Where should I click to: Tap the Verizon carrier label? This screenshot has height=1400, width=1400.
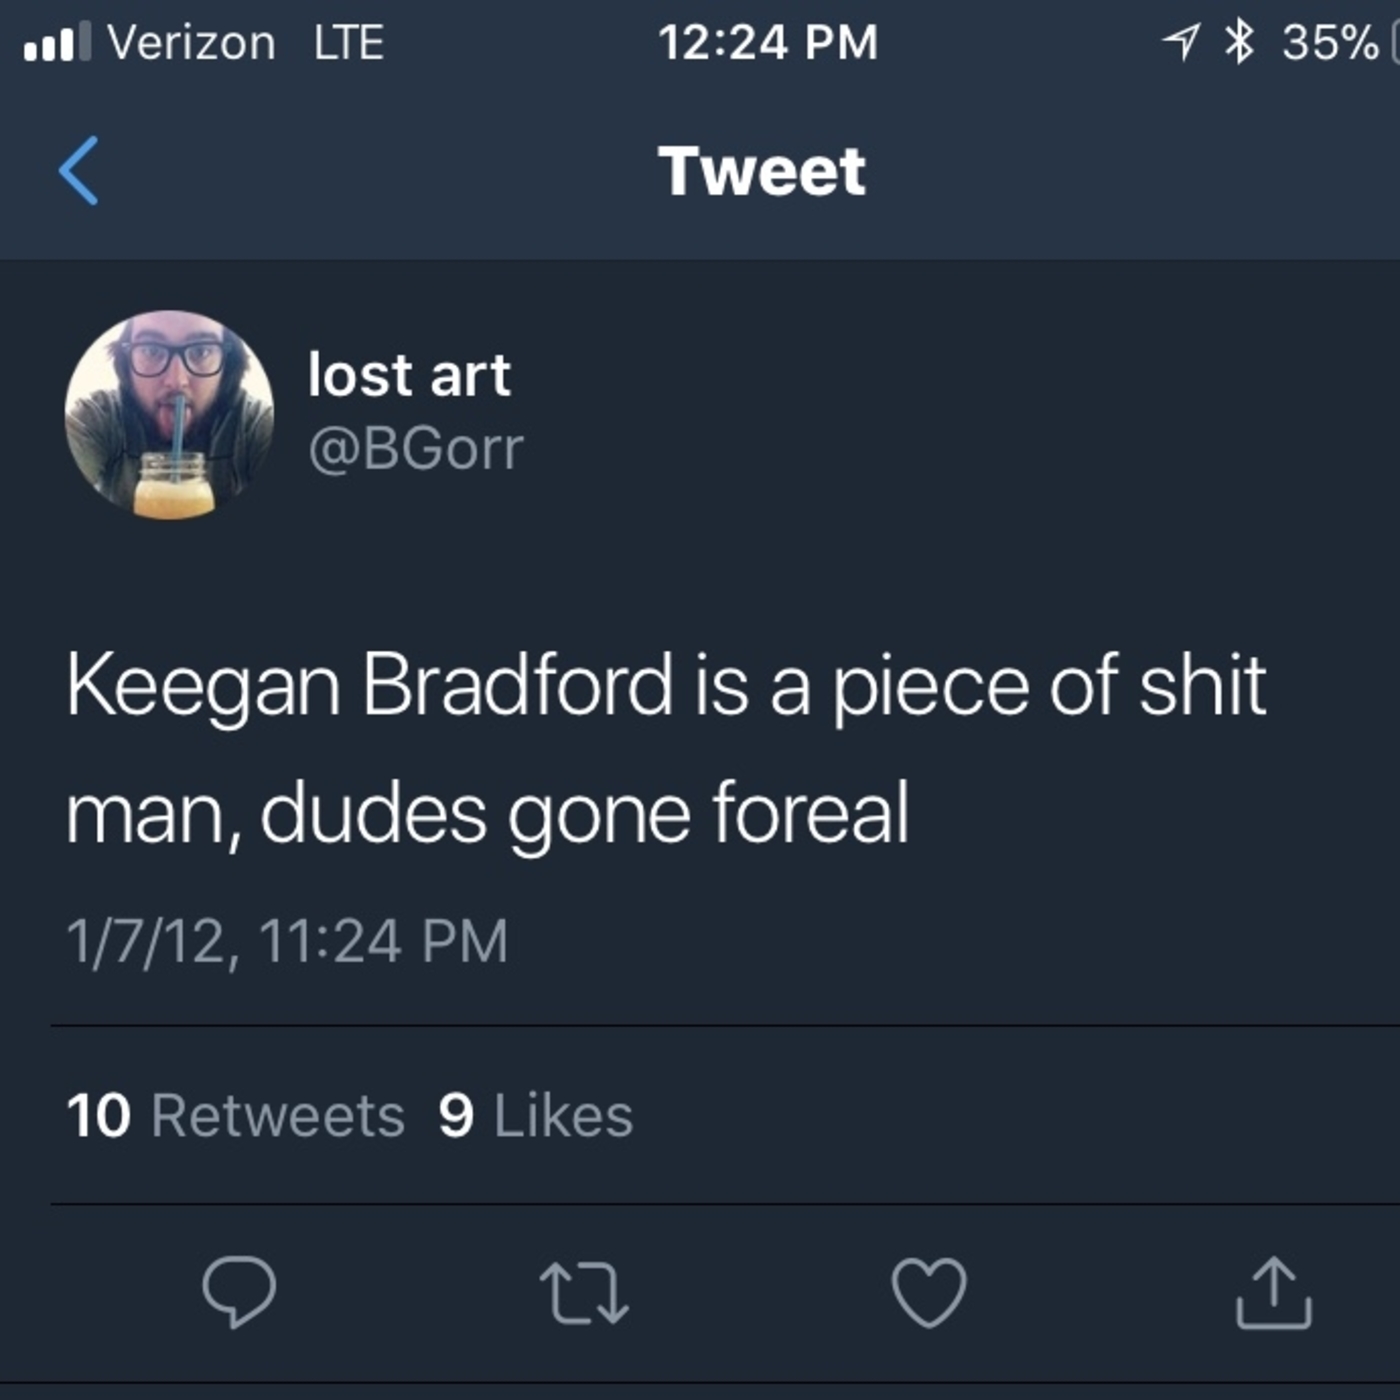point(191,42)
